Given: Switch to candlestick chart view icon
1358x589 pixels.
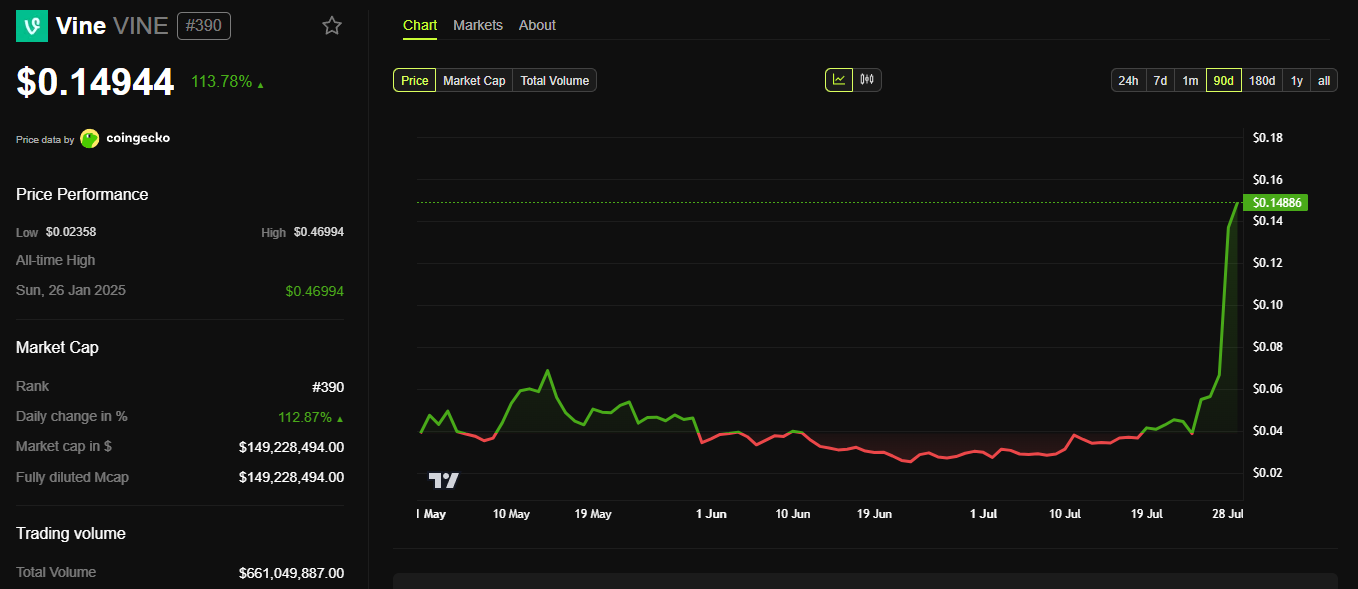Looking at the screenshot, I should click(x=867, y=80).
